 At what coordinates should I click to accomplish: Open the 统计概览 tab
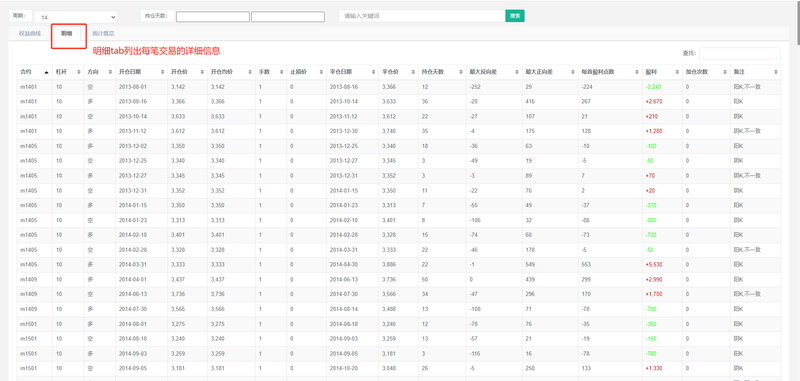pos(103,34)
